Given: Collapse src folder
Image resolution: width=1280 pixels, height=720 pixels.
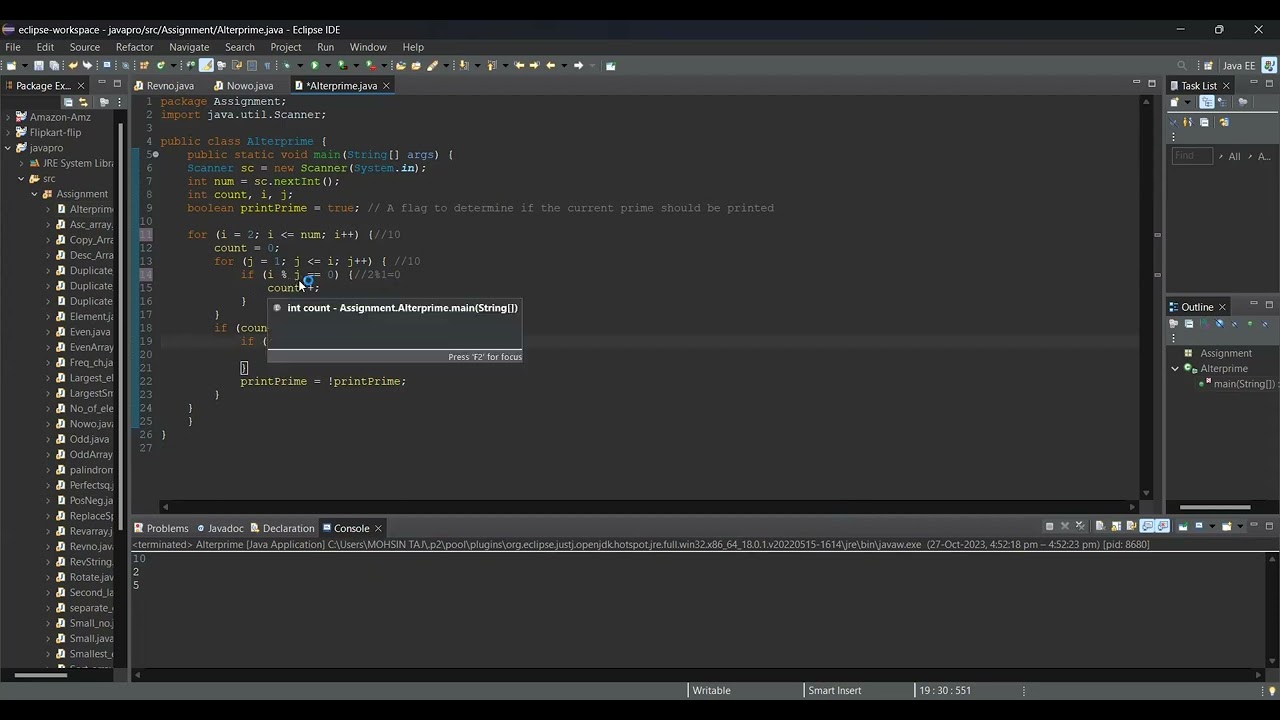Looking at the screenshot, I should click(x=21, y=179).
